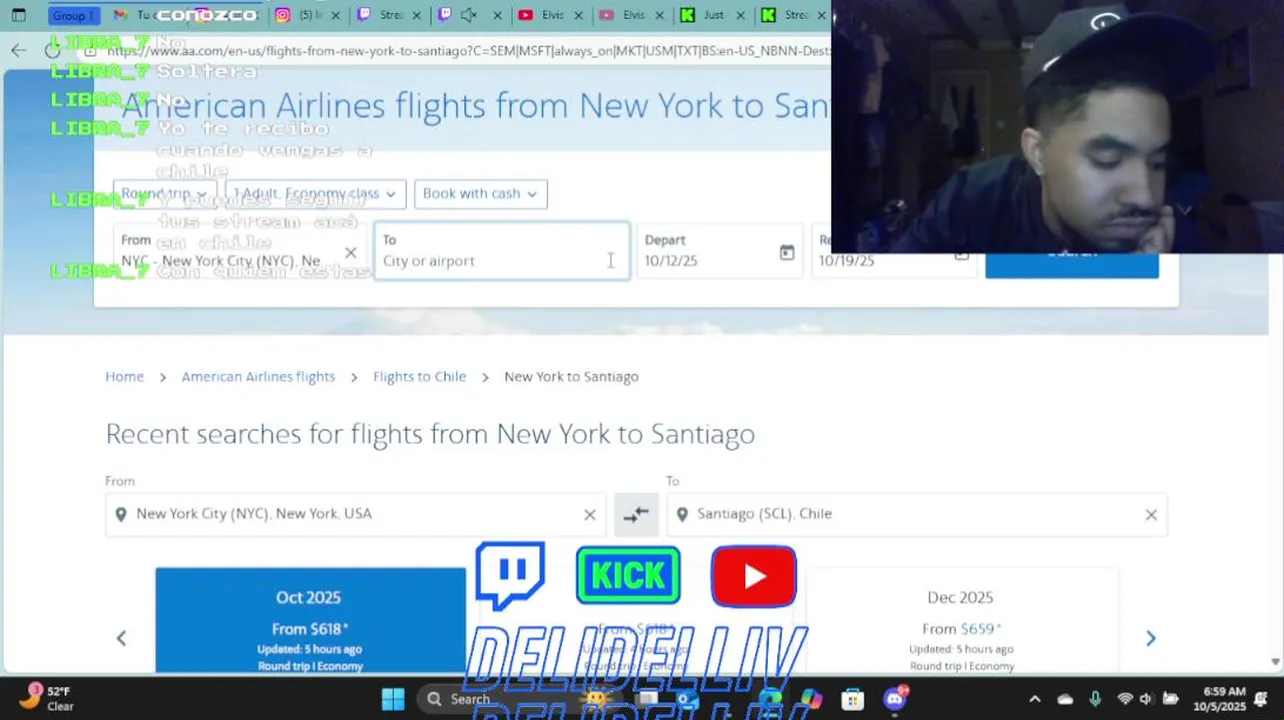Viewport: 1284px width, 720px height.
Task: Expand the Group 1 tab group
Action: (73, 15)
